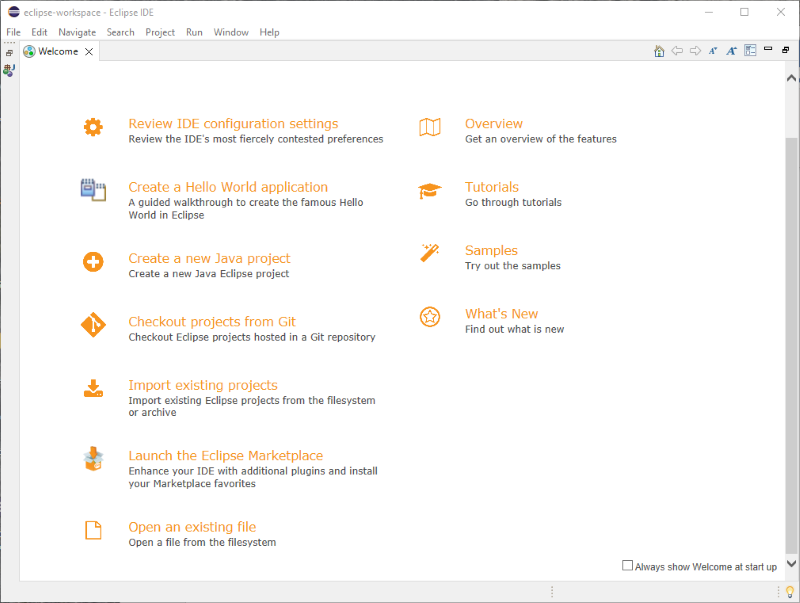Open the Help menu
The height and width of the screenshot is (603, 800).
click(269, 32)
